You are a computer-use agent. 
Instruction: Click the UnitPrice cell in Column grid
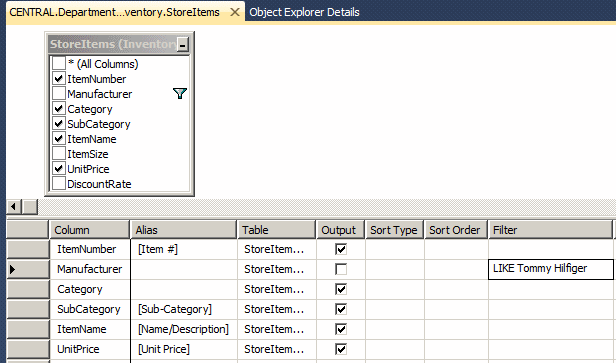point(90,349)
